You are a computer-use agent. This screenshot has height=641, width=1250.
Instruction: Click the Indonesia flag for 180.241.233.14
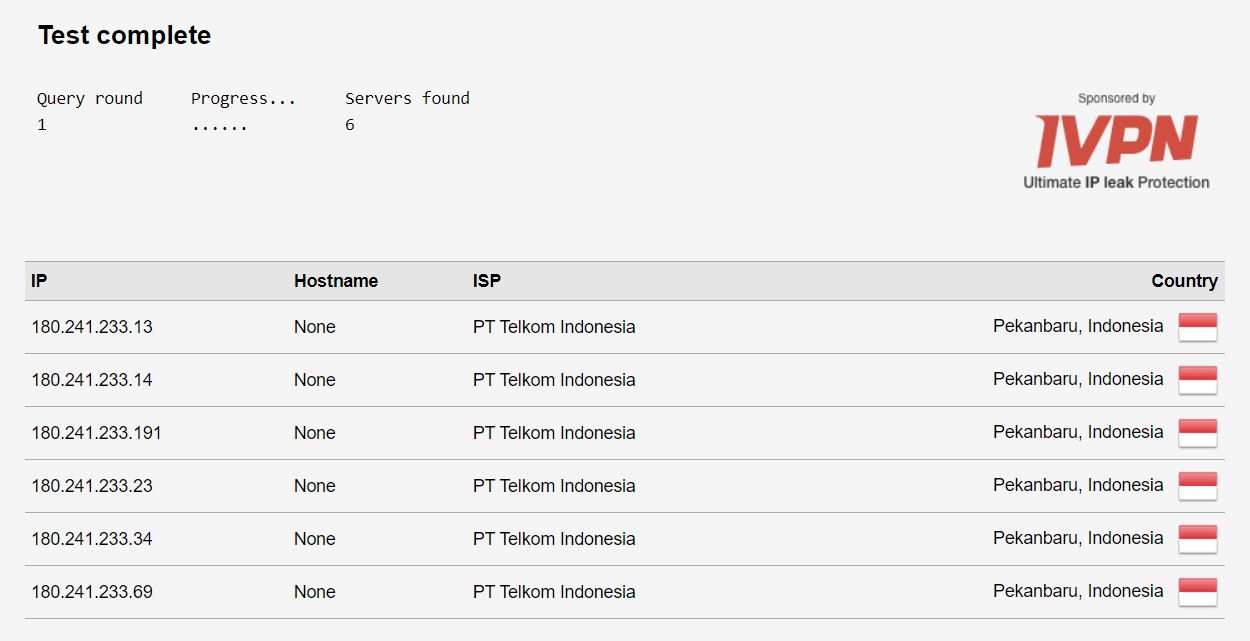(1197, 379)
